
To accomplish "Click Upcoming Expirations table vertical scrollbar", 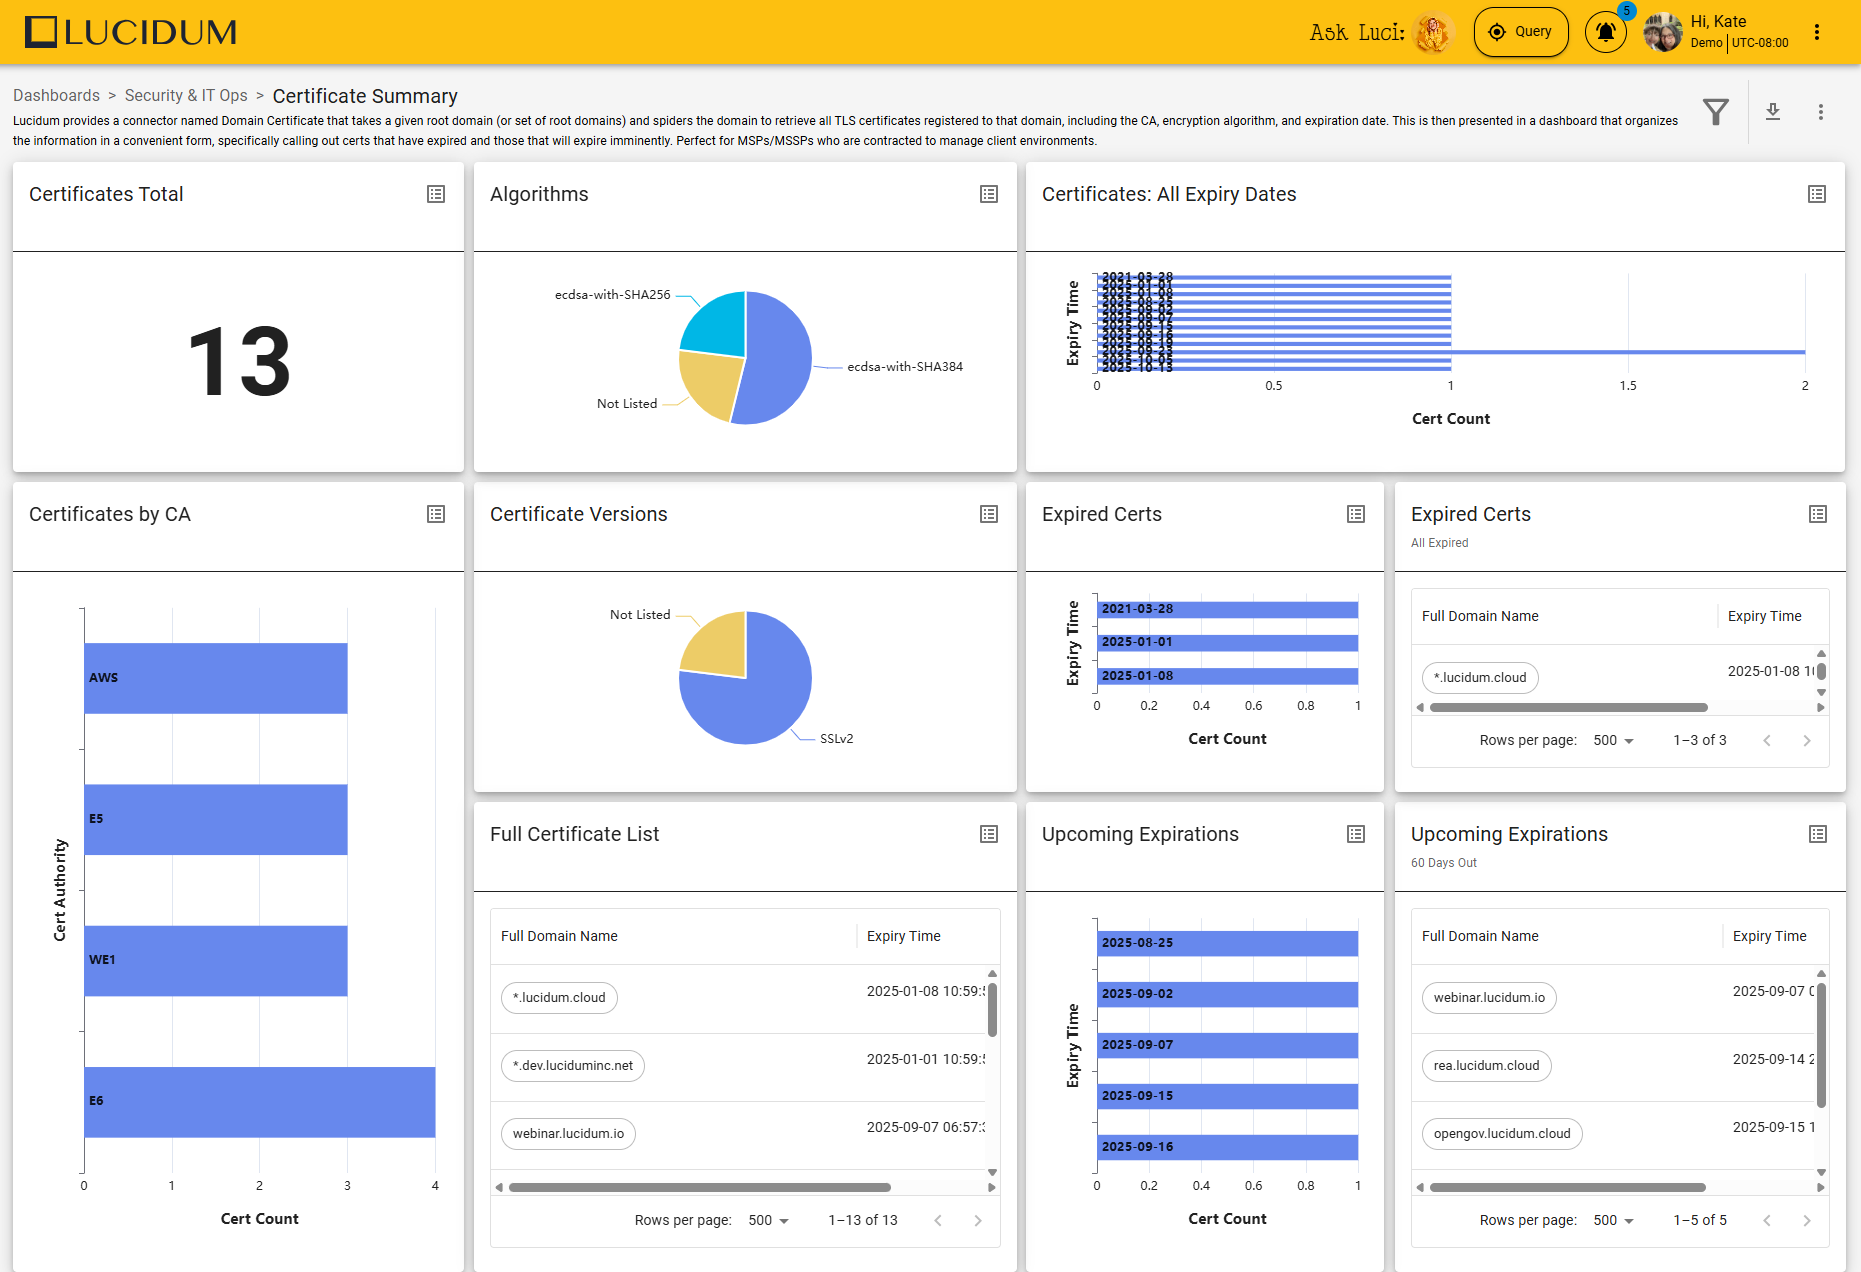I will (x=1821, y=1045).
